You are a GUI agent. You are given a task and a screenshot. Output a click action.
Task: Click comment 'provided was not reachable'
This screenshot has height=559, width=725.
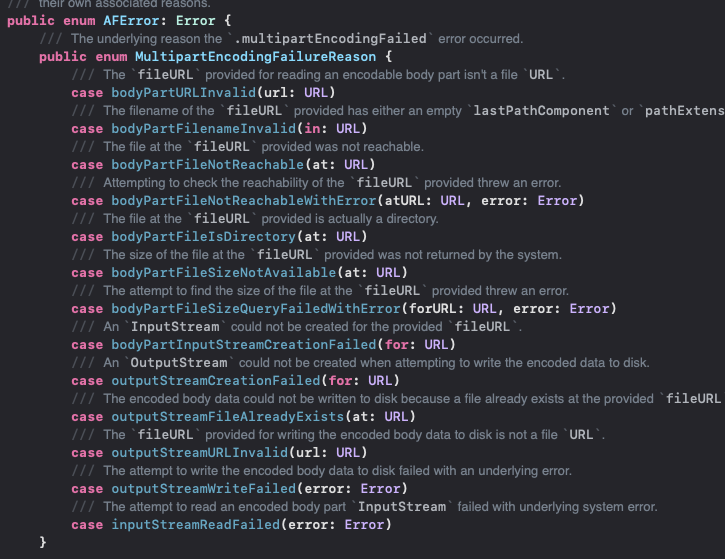point(342,147)
